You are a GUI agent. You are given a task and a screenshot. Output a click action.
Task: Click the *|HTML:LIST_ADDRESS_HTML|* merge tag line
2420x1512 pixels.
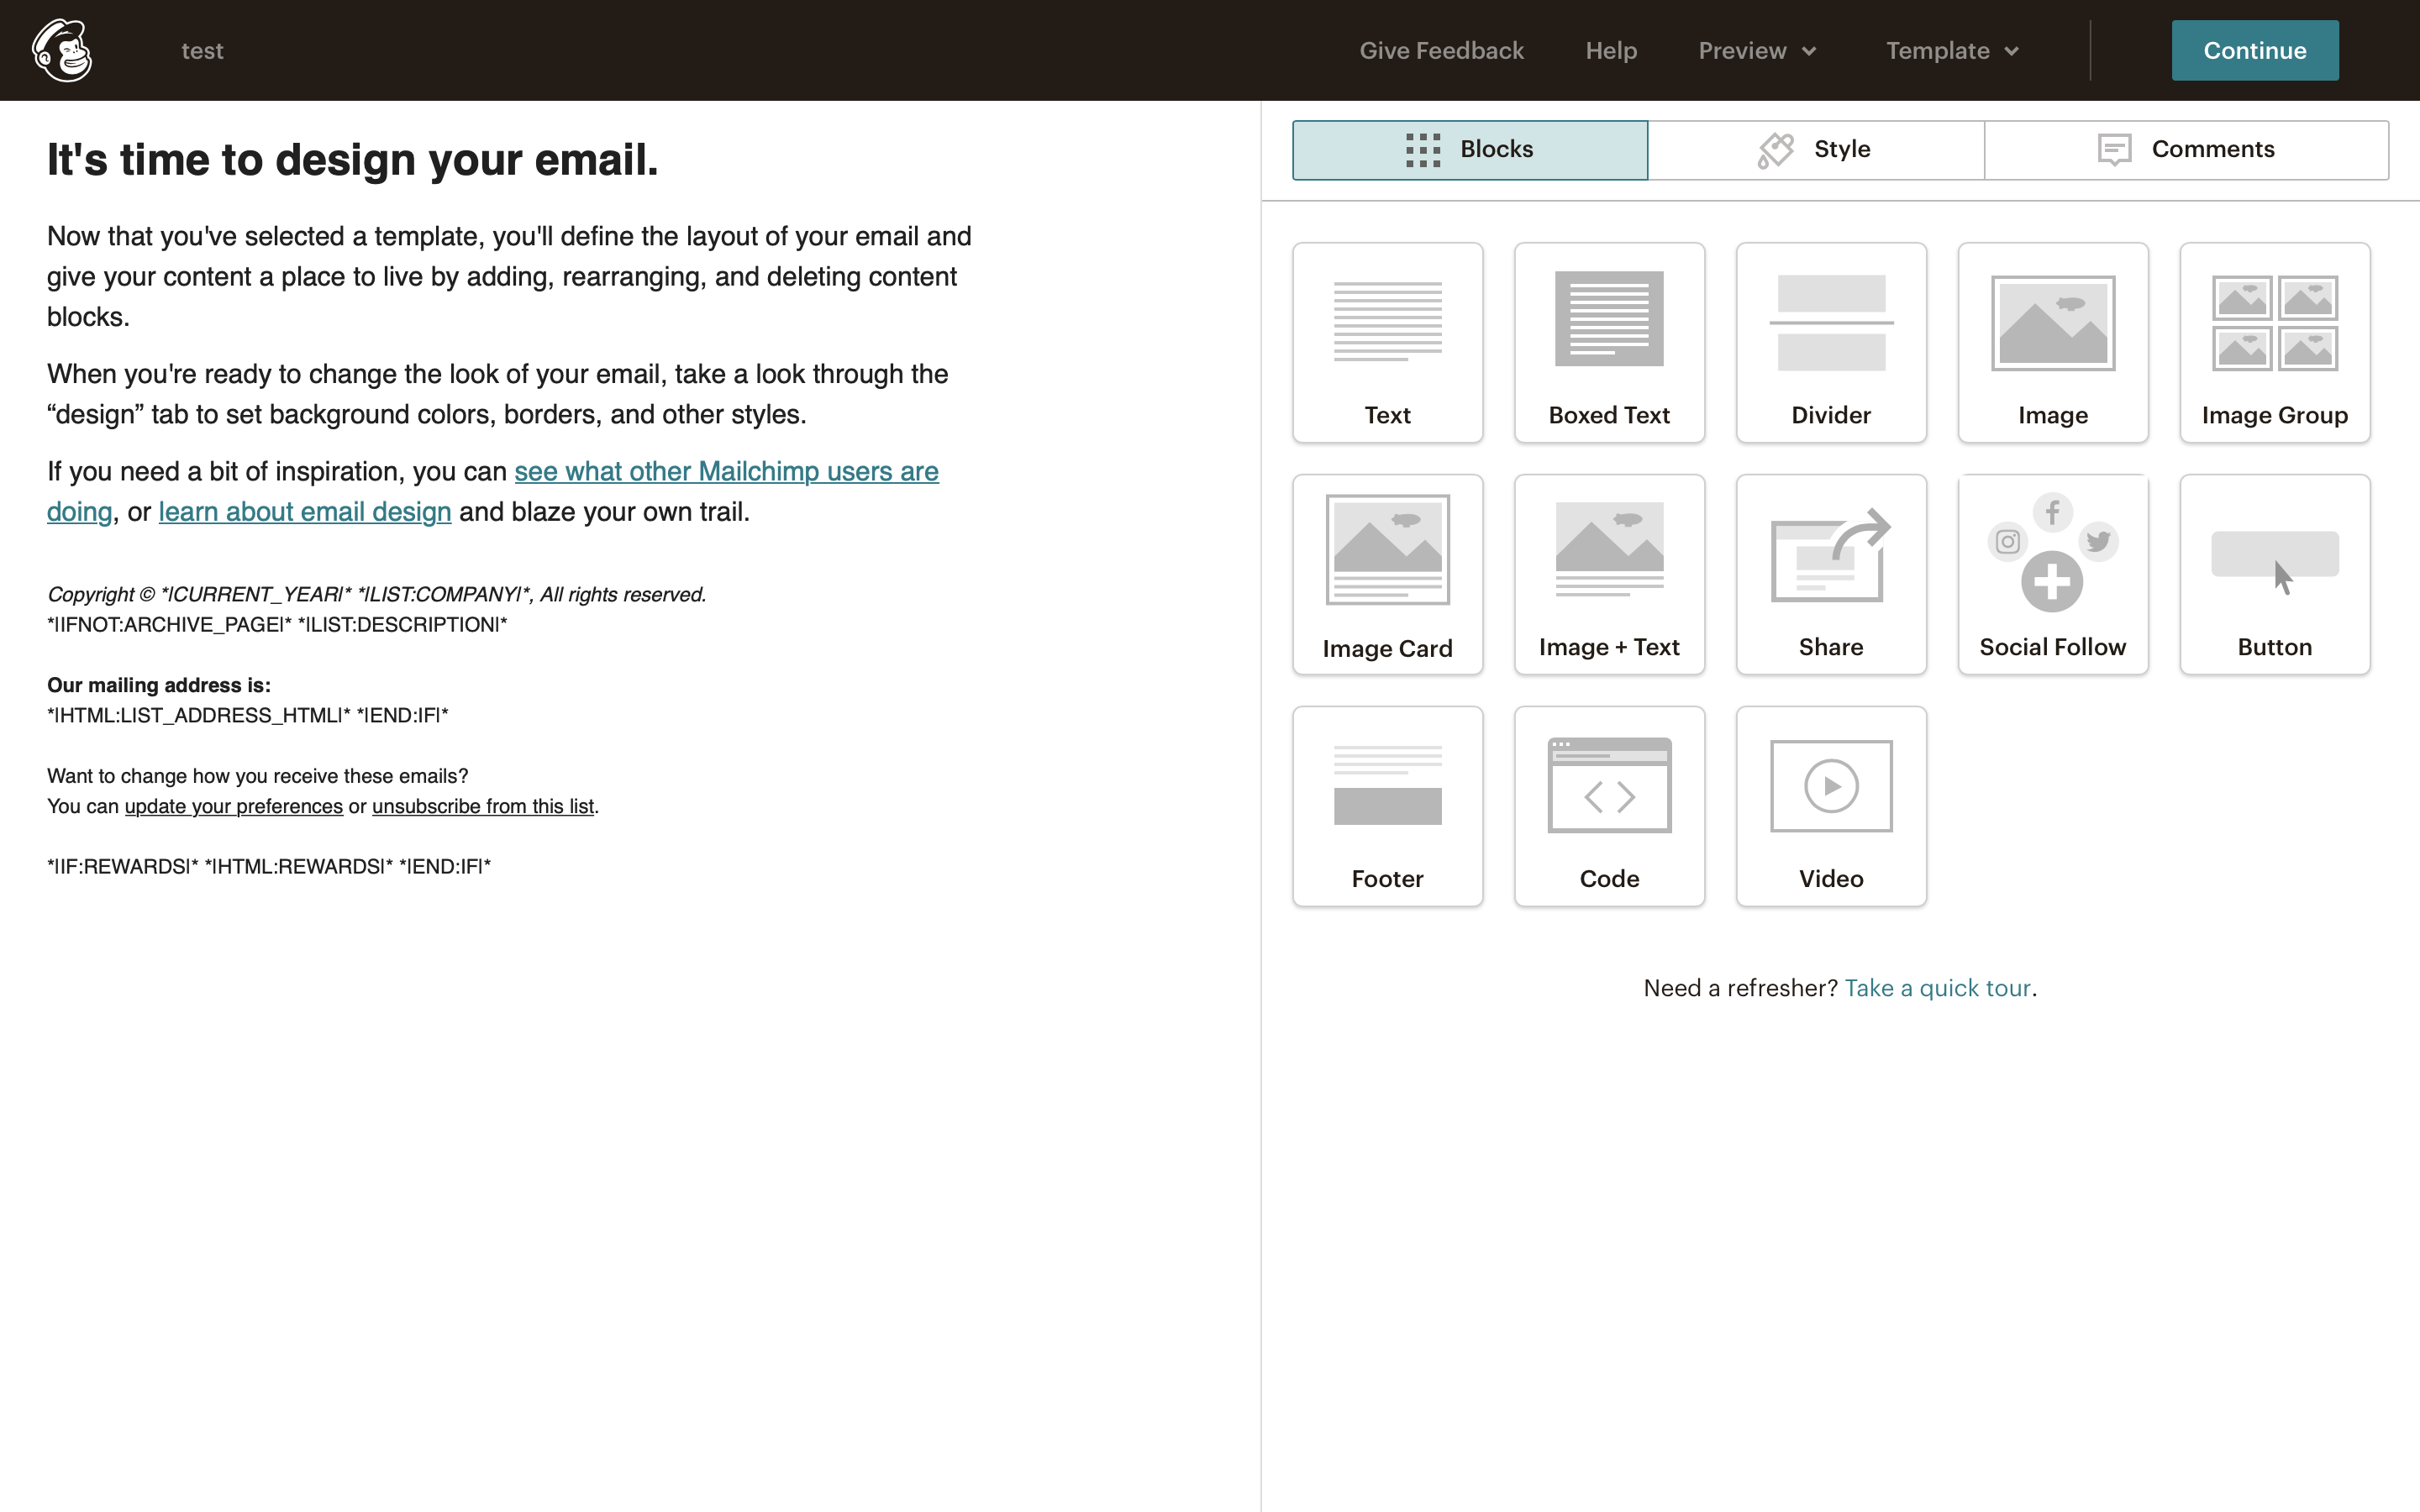(248, 715)
